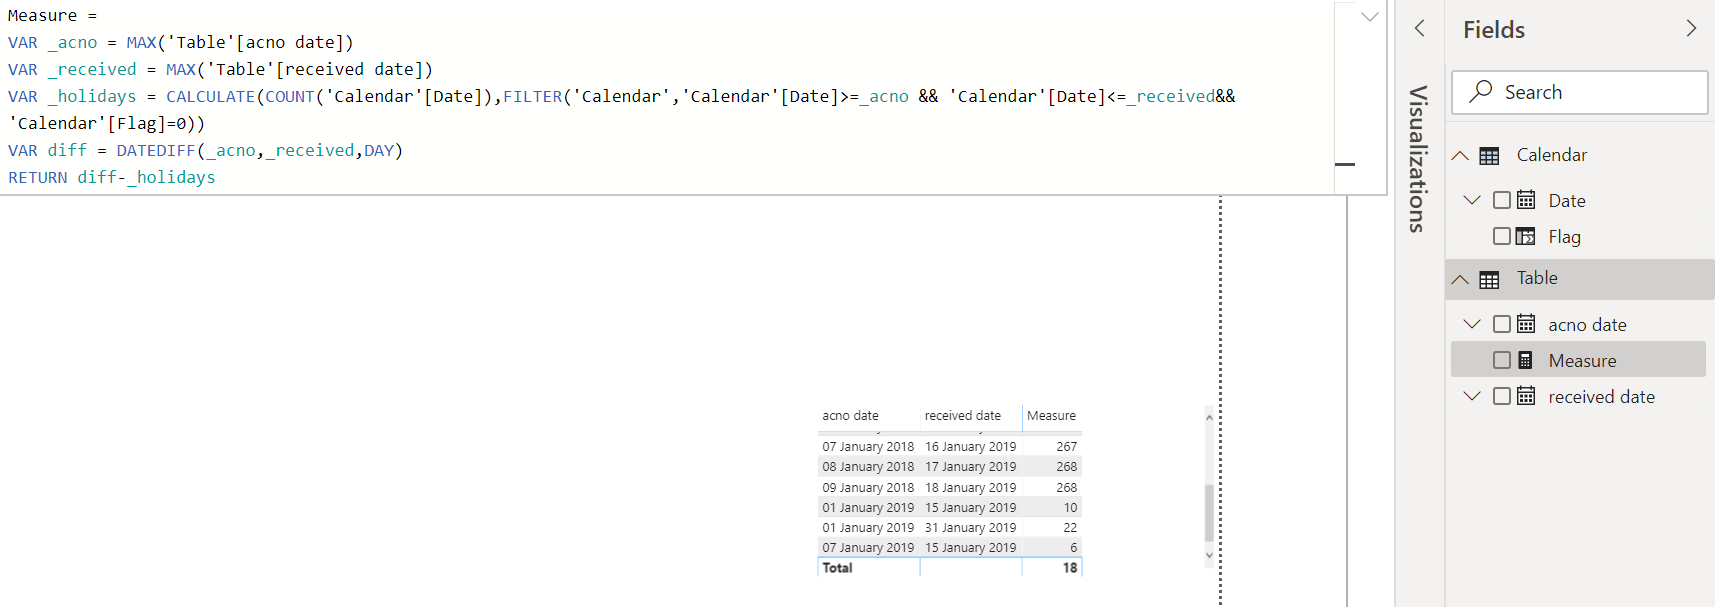Select the 09 January 2018 cell
Image resolution: width=1715 pixels, height=607 pixels.
[868, 488]
